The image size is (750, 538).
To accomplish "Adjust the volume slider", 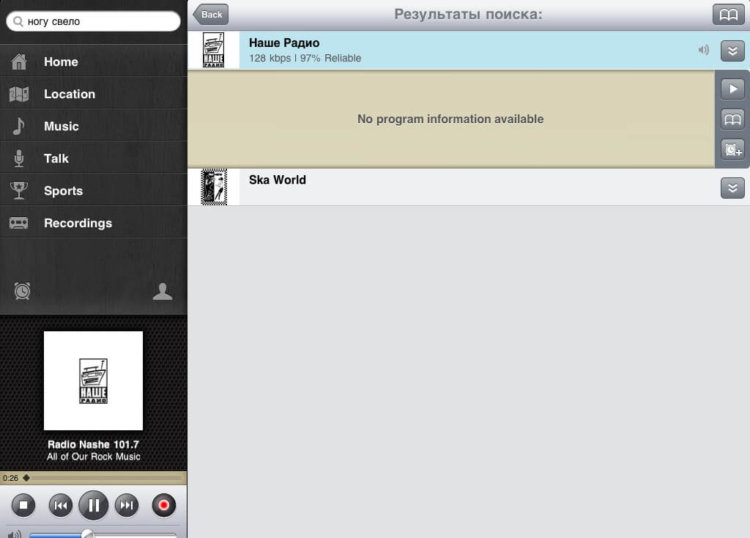I will 103,535.
